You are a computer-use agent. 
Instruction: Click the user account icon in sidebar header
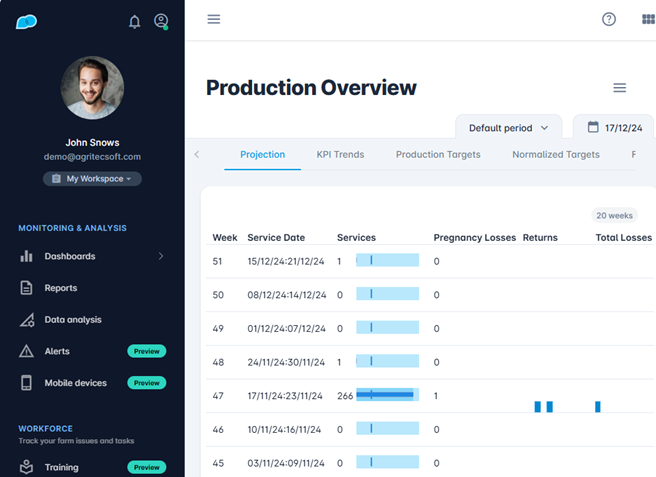click(x=161, y=21)
